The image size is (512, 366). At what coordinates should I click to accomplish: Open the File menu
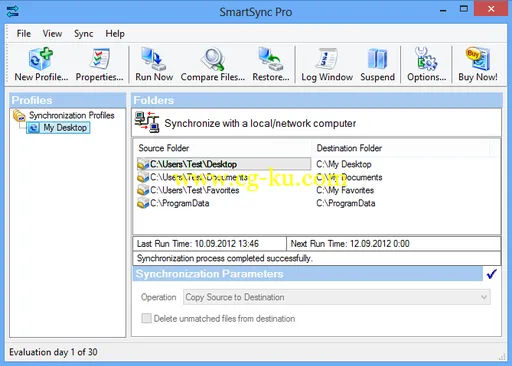pyautogui.click(x=24, y=33)
